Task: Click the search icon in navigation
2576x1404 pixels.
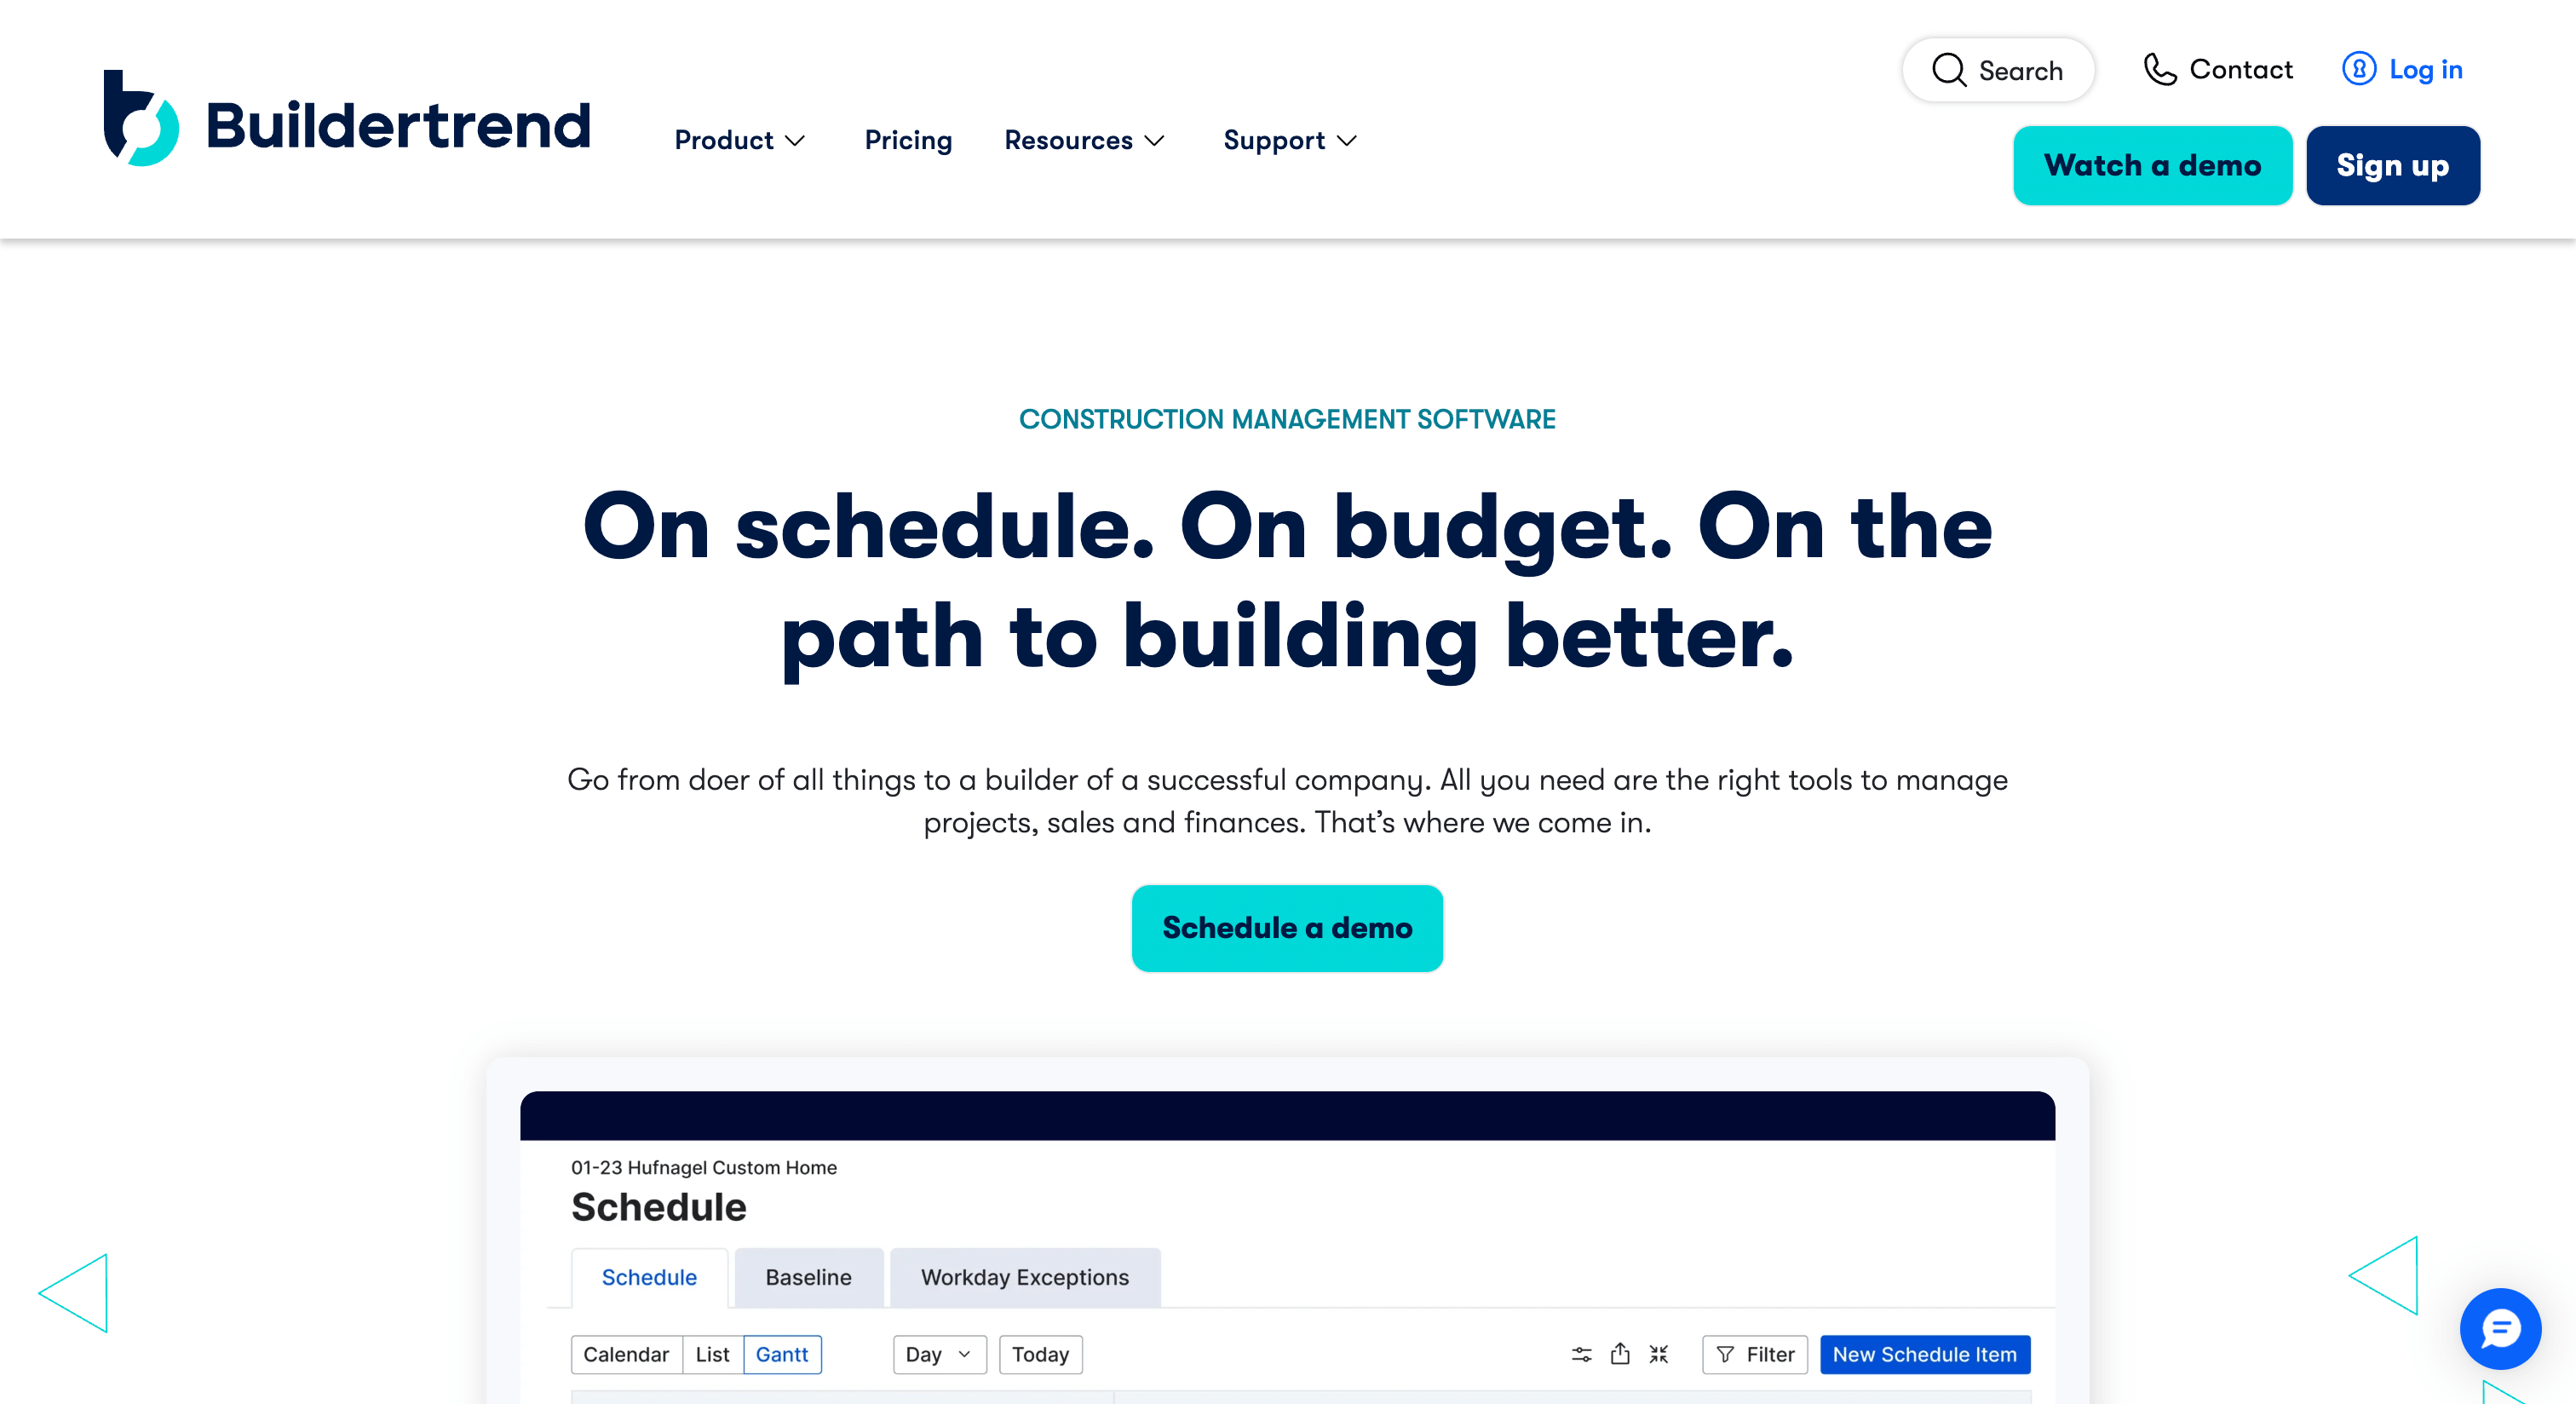Action: [1946, 69]
